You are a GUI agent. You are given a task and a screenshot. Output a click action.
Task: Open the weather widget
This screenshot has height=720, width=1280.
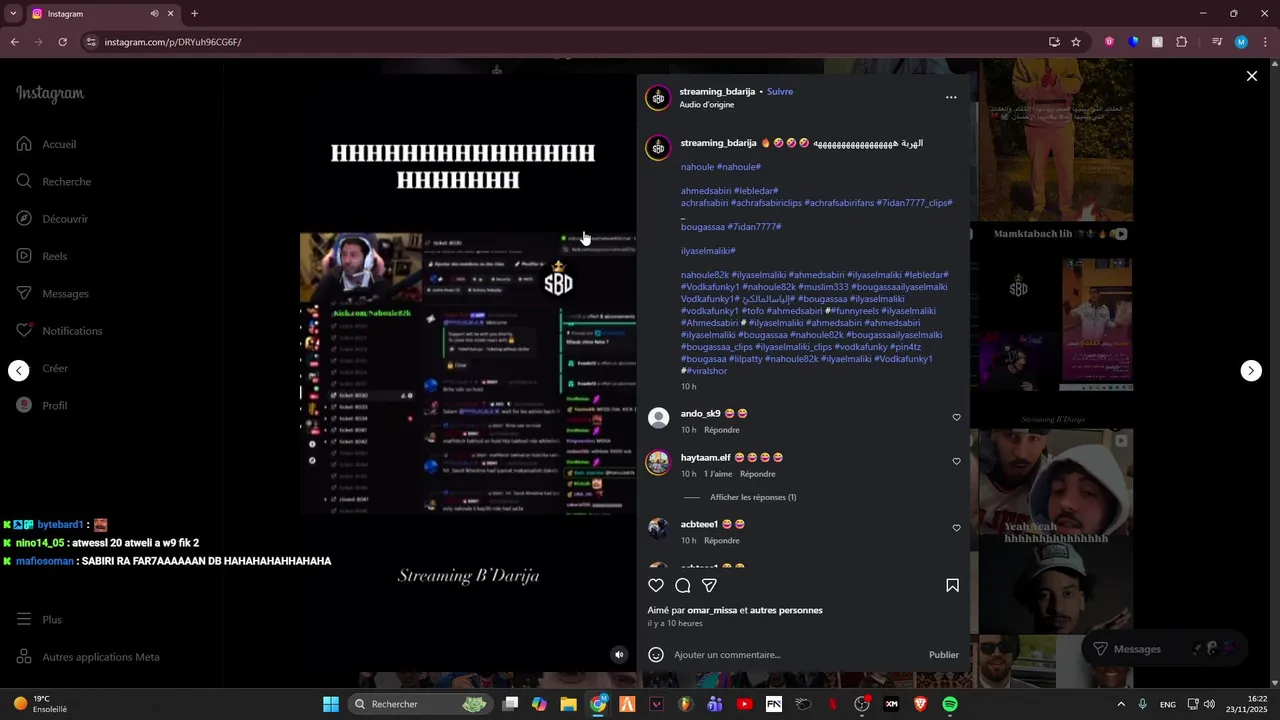[40, 704]
